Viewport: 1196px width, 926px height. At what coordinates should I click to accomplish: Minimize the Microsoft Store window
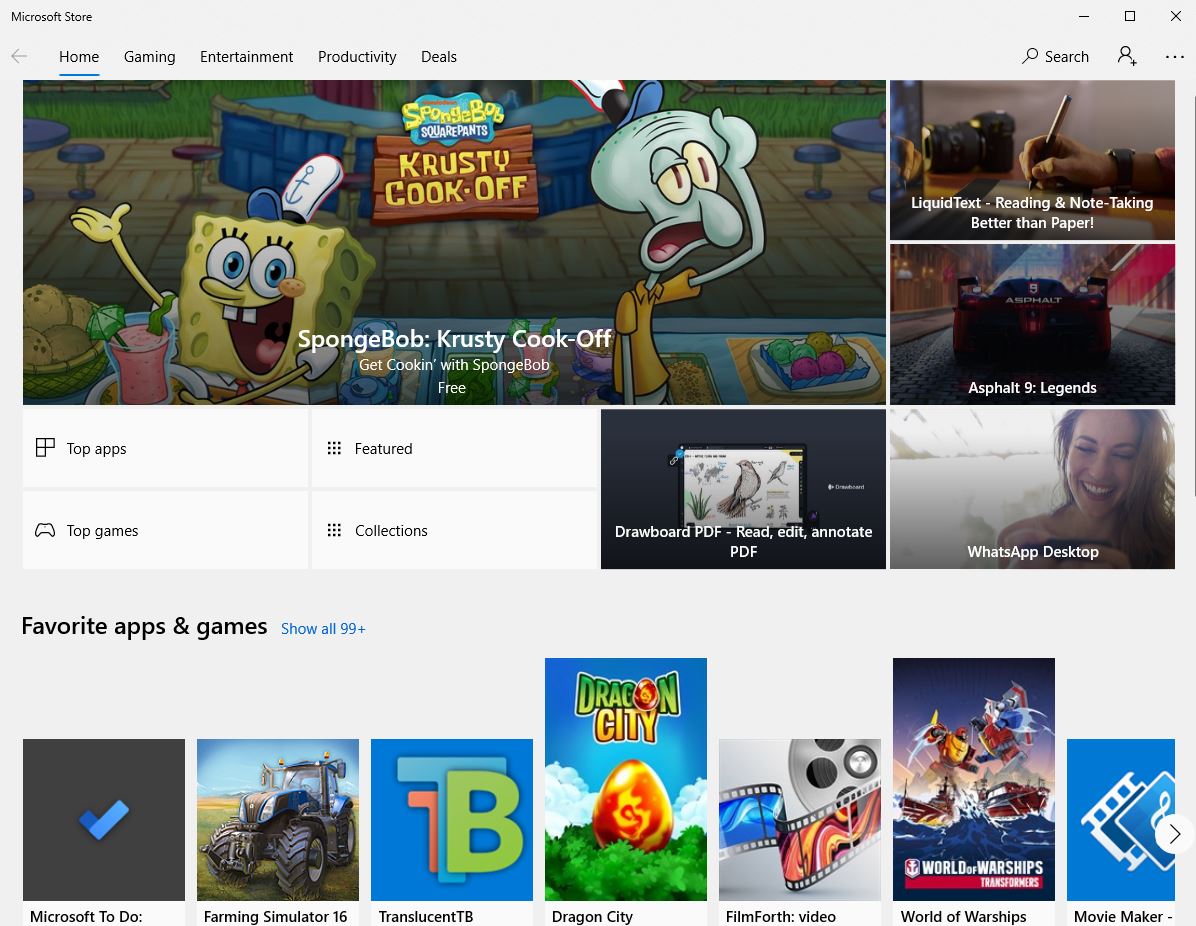1084,16
